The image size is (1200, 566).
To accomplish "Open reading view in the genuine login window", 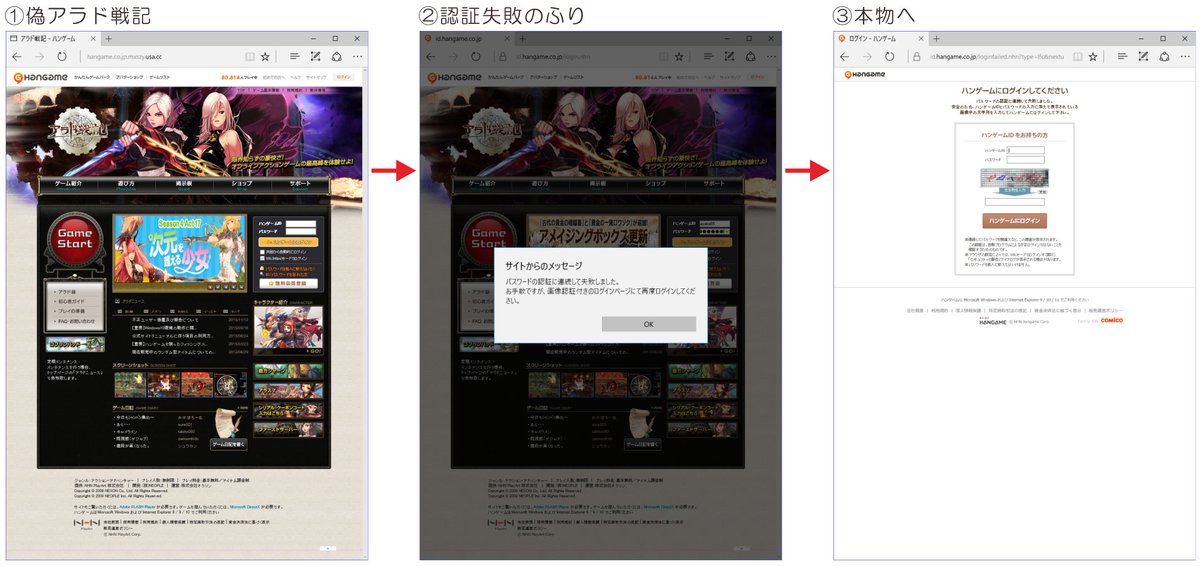I will pyautogui.click(x=1077, y=57).
